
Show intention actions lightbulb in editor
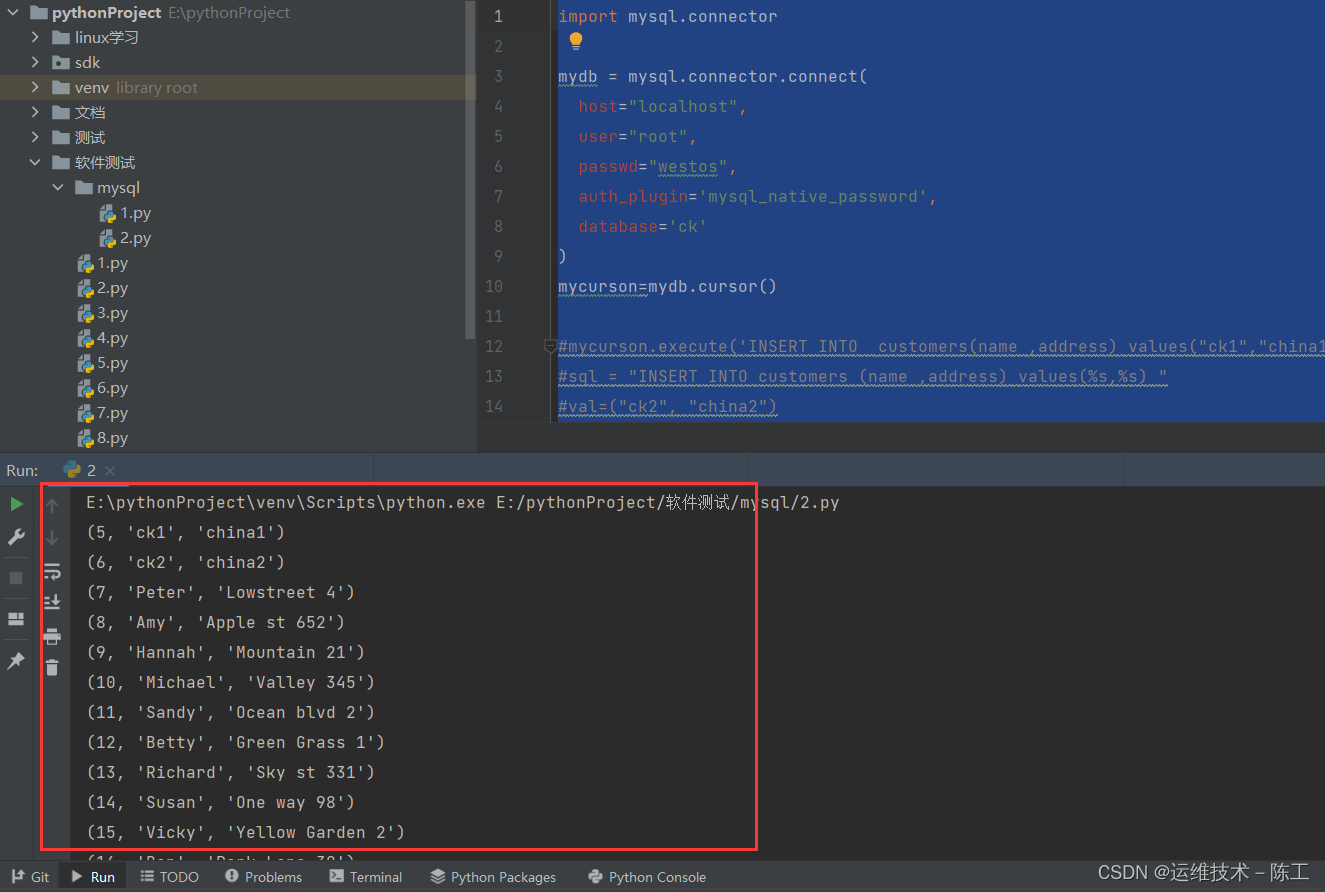[x=576, y=41]
